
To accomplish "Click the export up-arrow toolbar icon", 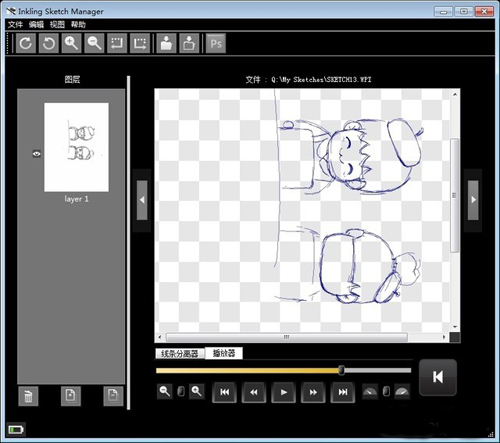I will pos(189,43).
